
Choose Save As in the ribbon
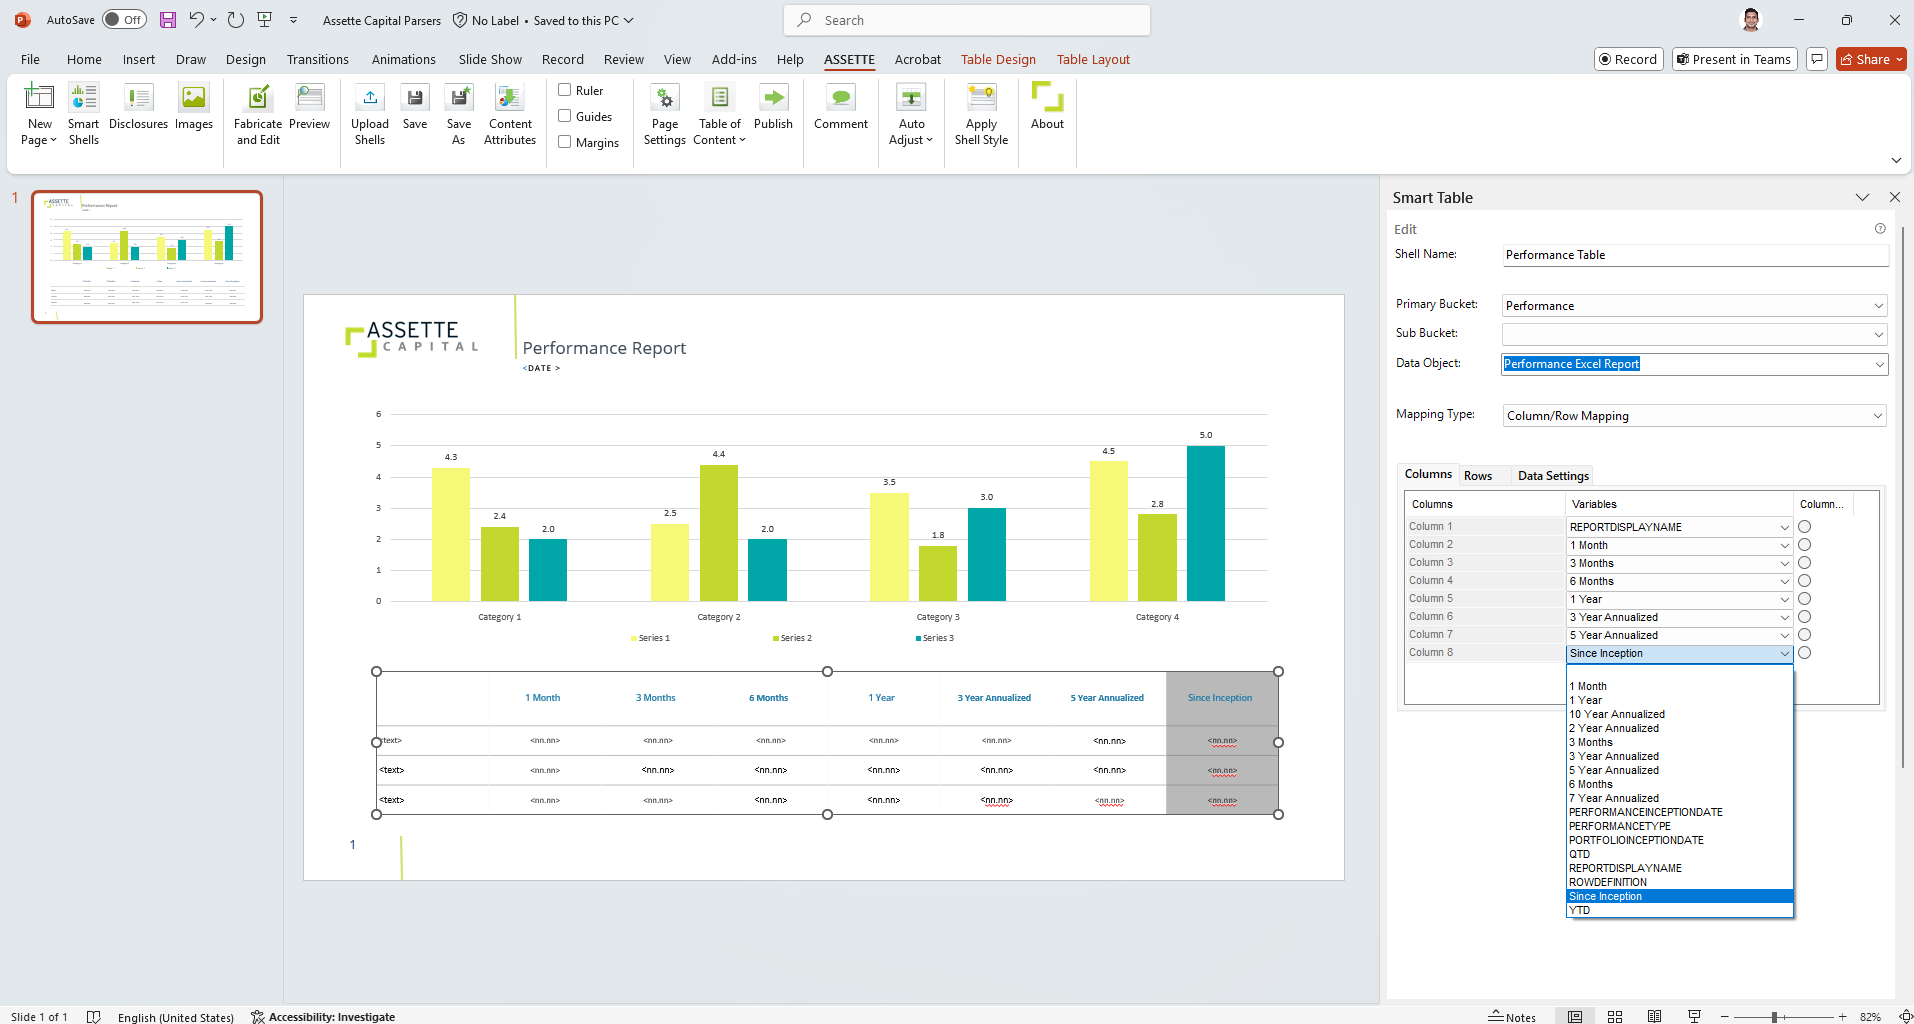[459, 115]
